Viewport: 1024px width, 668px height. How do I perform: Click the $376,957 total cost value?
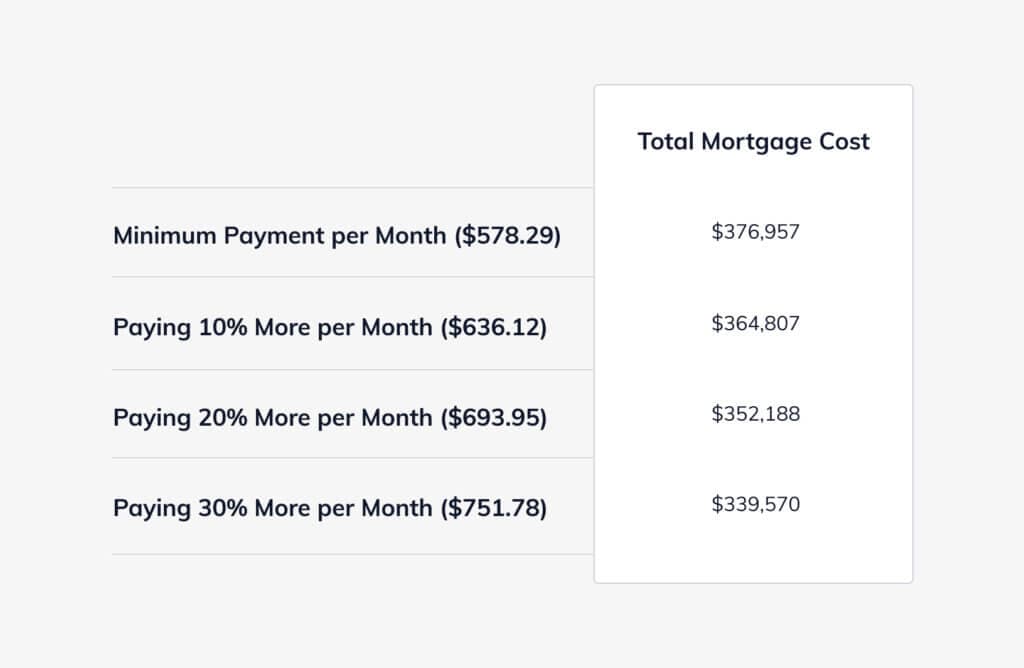click(x=755, y=232)
